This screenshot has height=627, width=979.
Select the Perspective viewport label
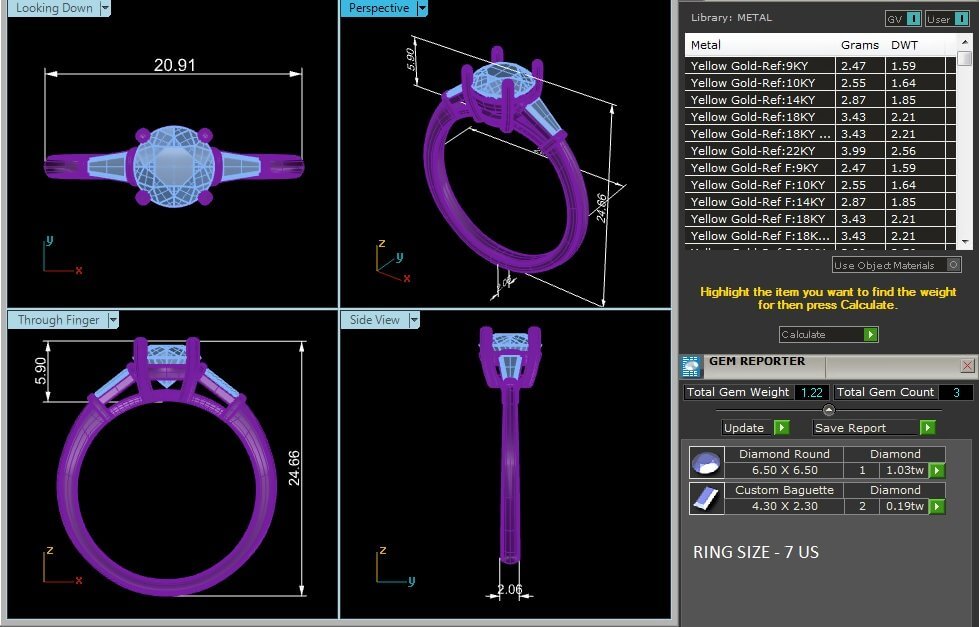coord(379,8)
